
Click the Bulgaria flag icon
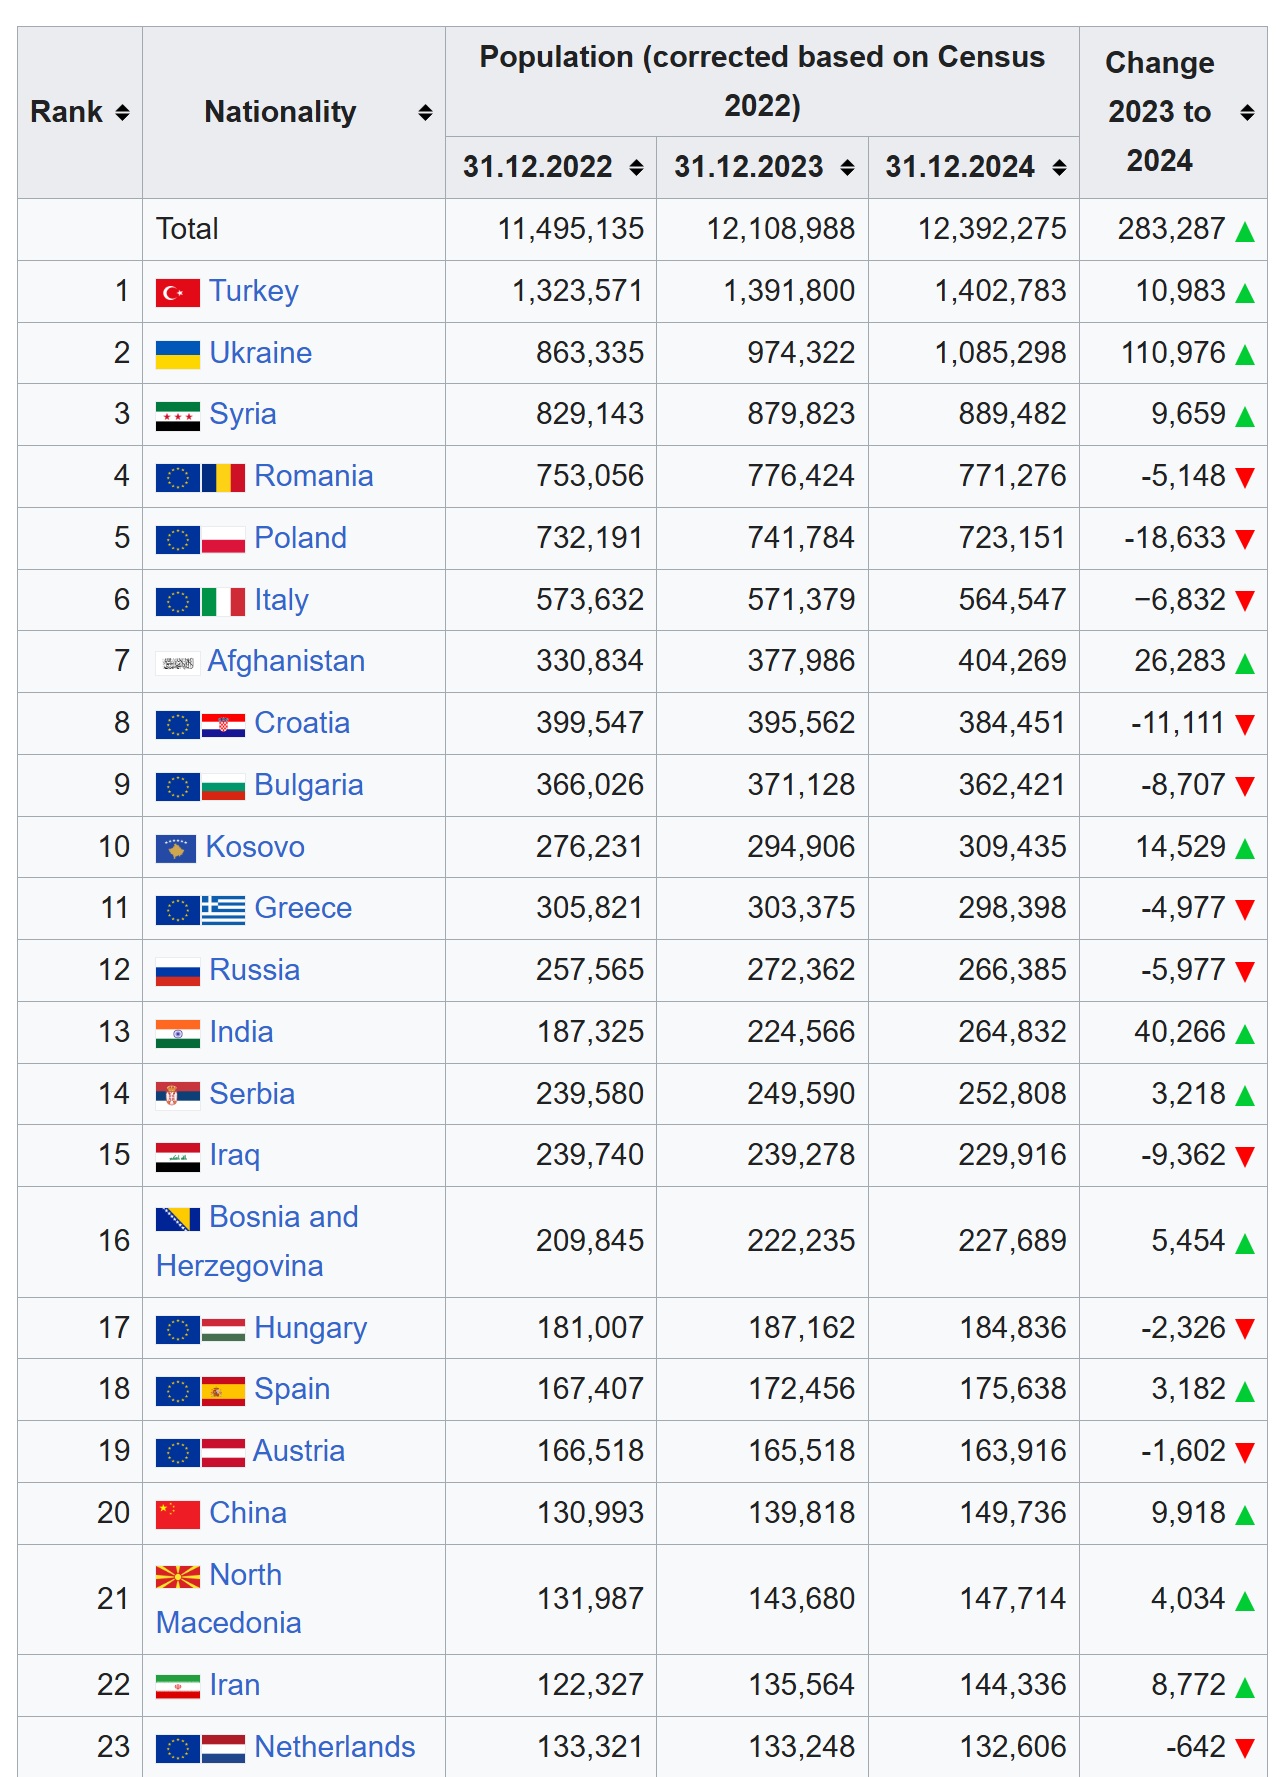pyautogui.click(x=223, y=787)
